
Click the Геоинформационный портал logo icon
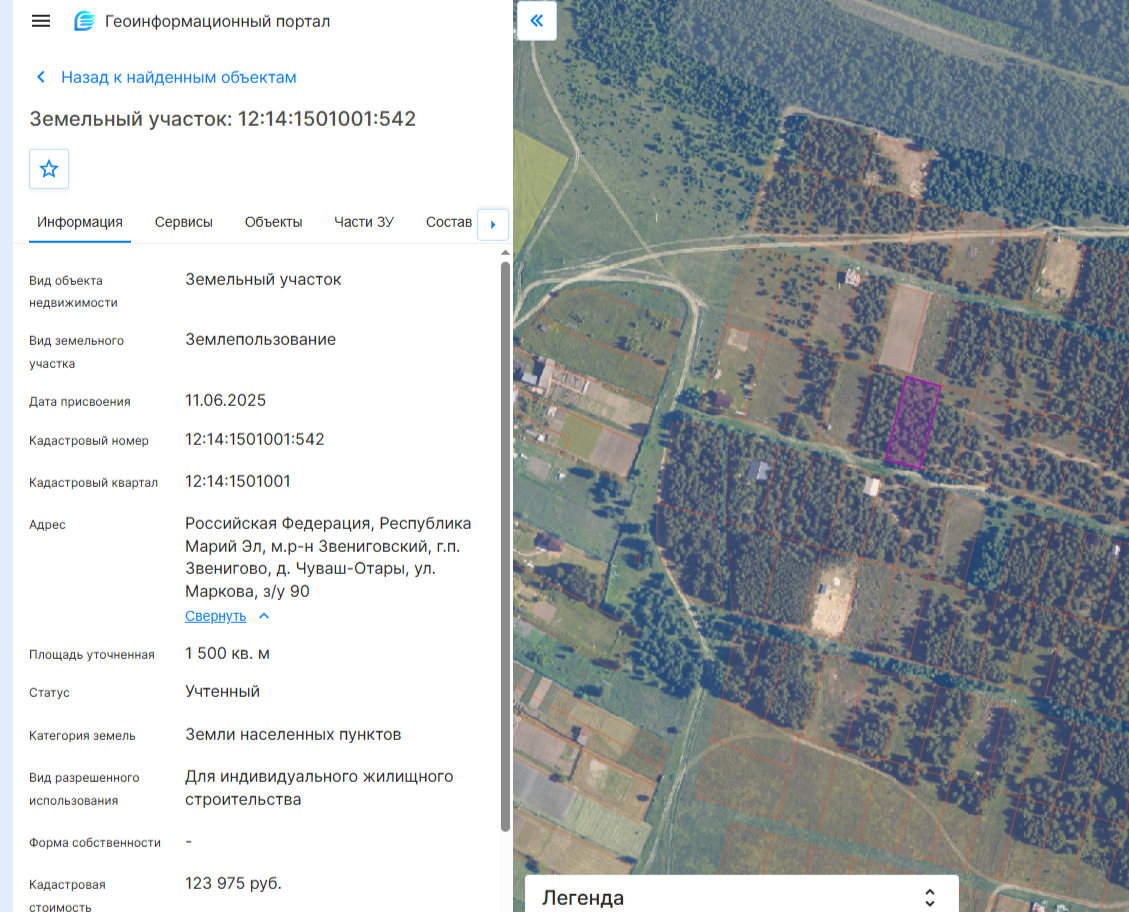point(84,21)
